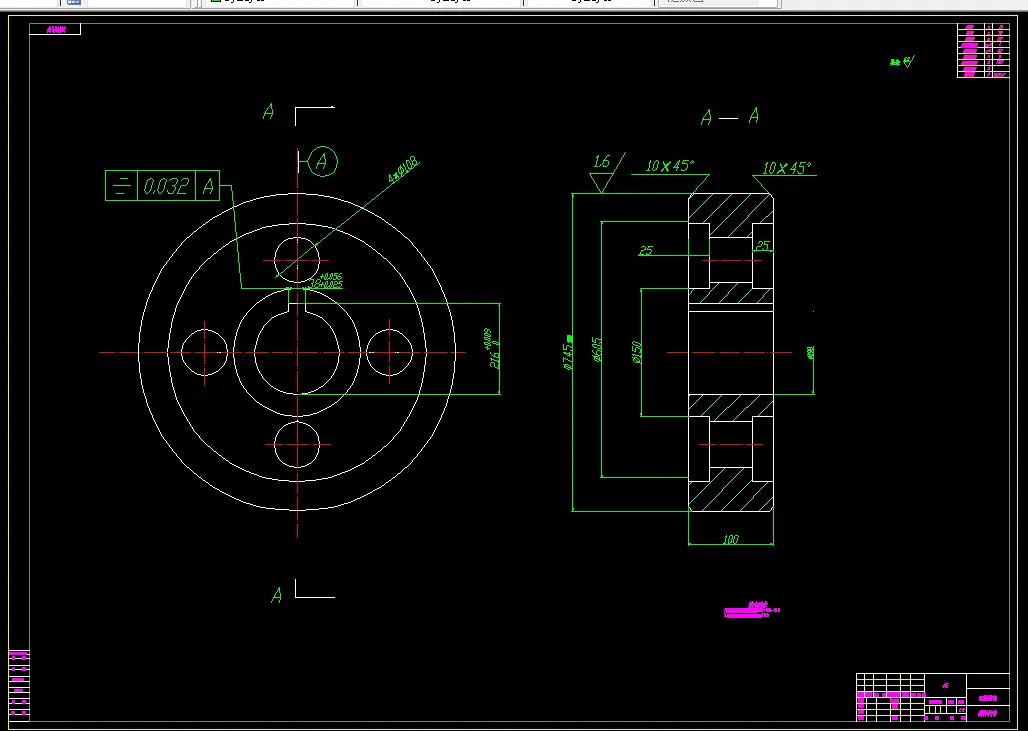Select the 10×45° chamfer note farthest from roughness symbol

[x=787, y=168]
